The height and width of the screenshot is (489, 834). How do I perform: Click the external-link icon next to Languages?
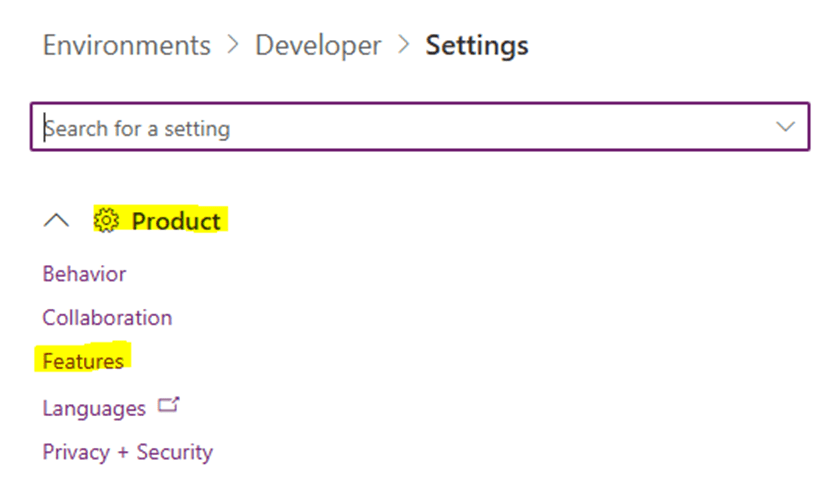[x=169, y=406]
